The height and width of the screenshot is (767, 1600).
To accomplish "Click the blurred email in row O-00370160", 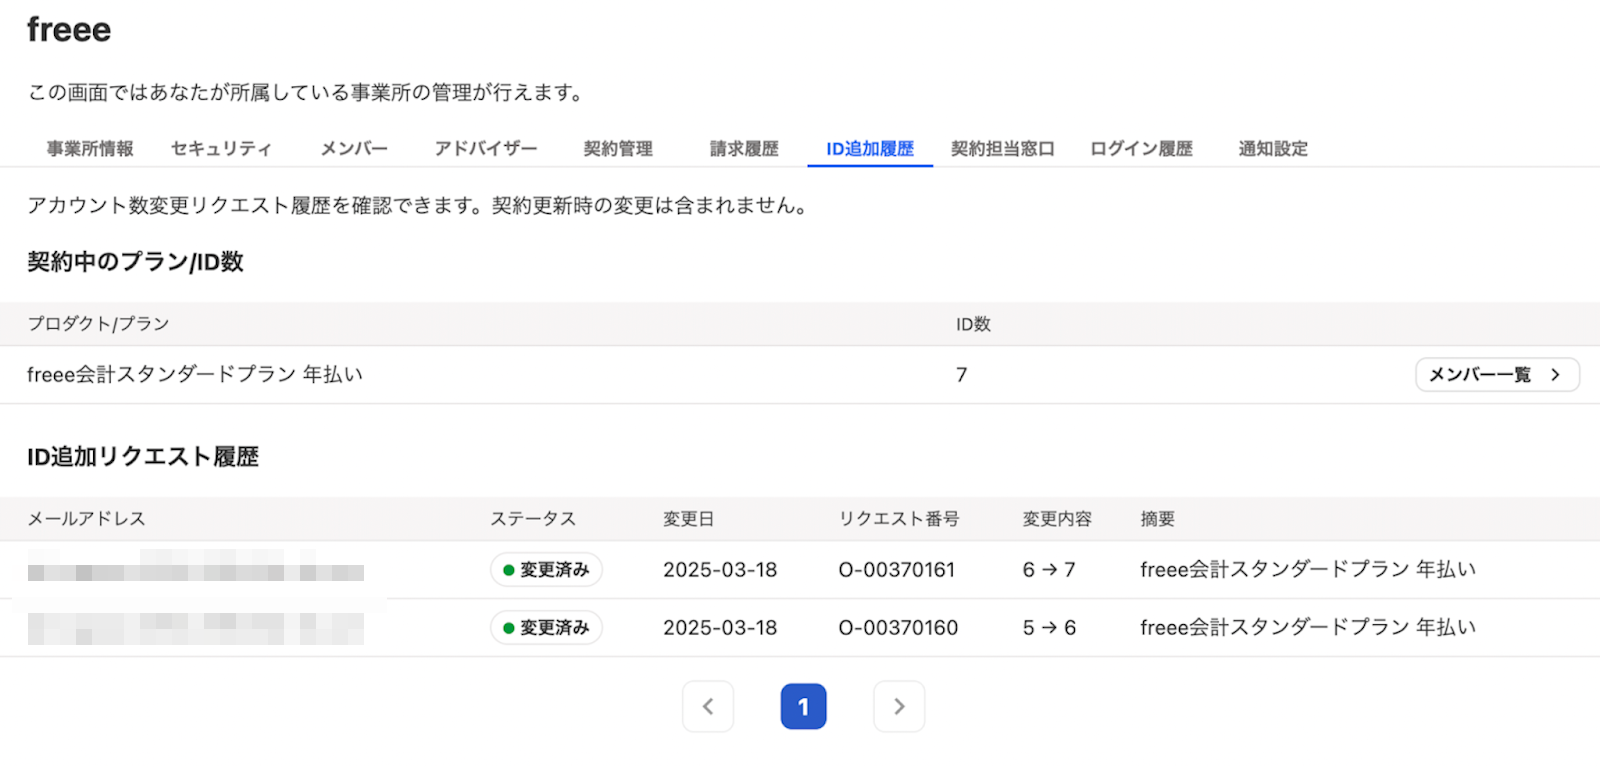I will pyautogui.click(x=196, y=629).
